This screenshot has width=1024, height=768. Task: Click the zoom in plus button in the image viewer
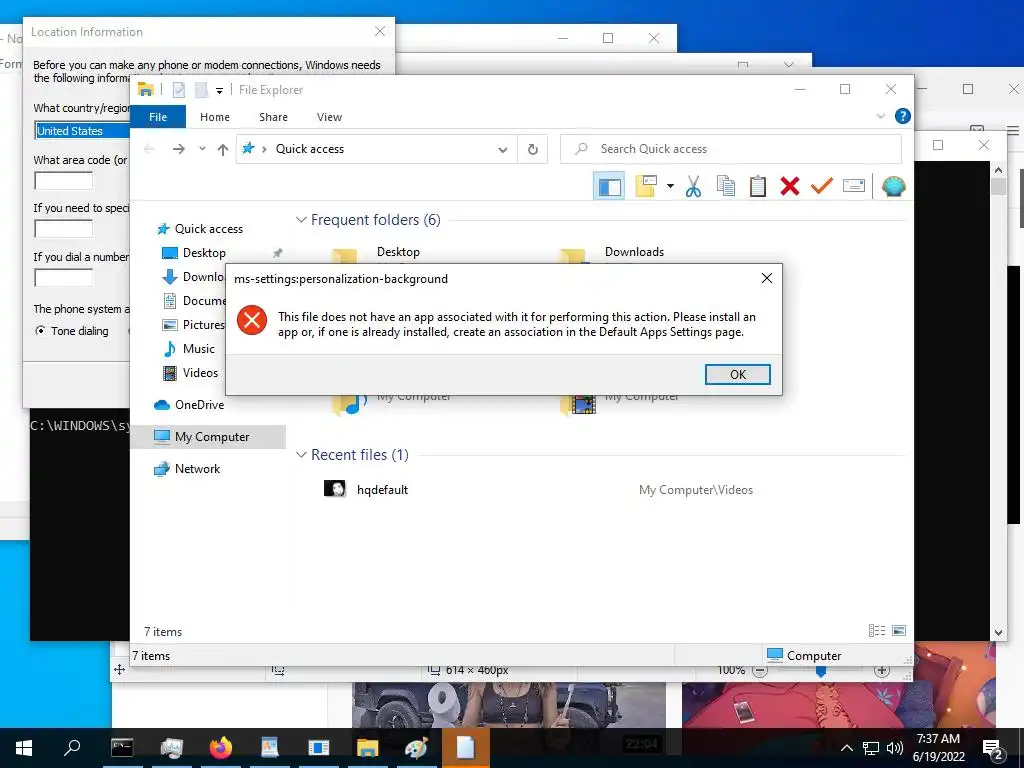[x=882, y=671]
